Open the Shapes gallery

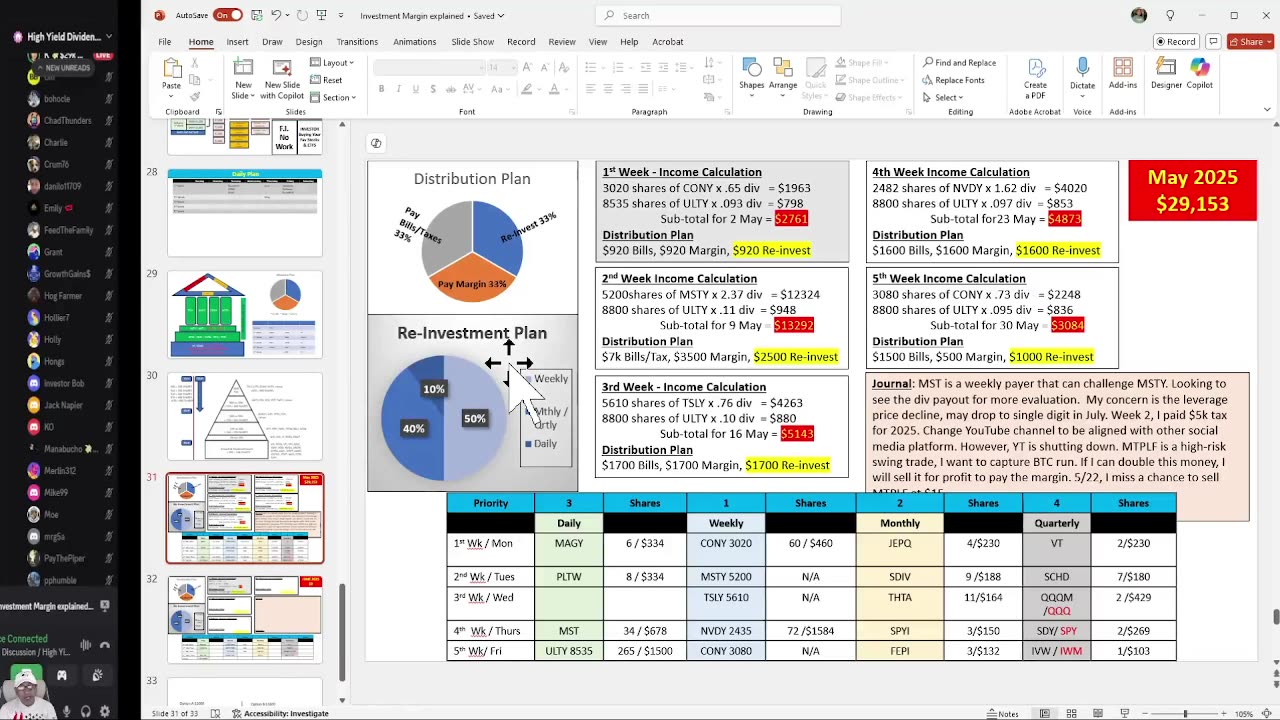[752, 75]
